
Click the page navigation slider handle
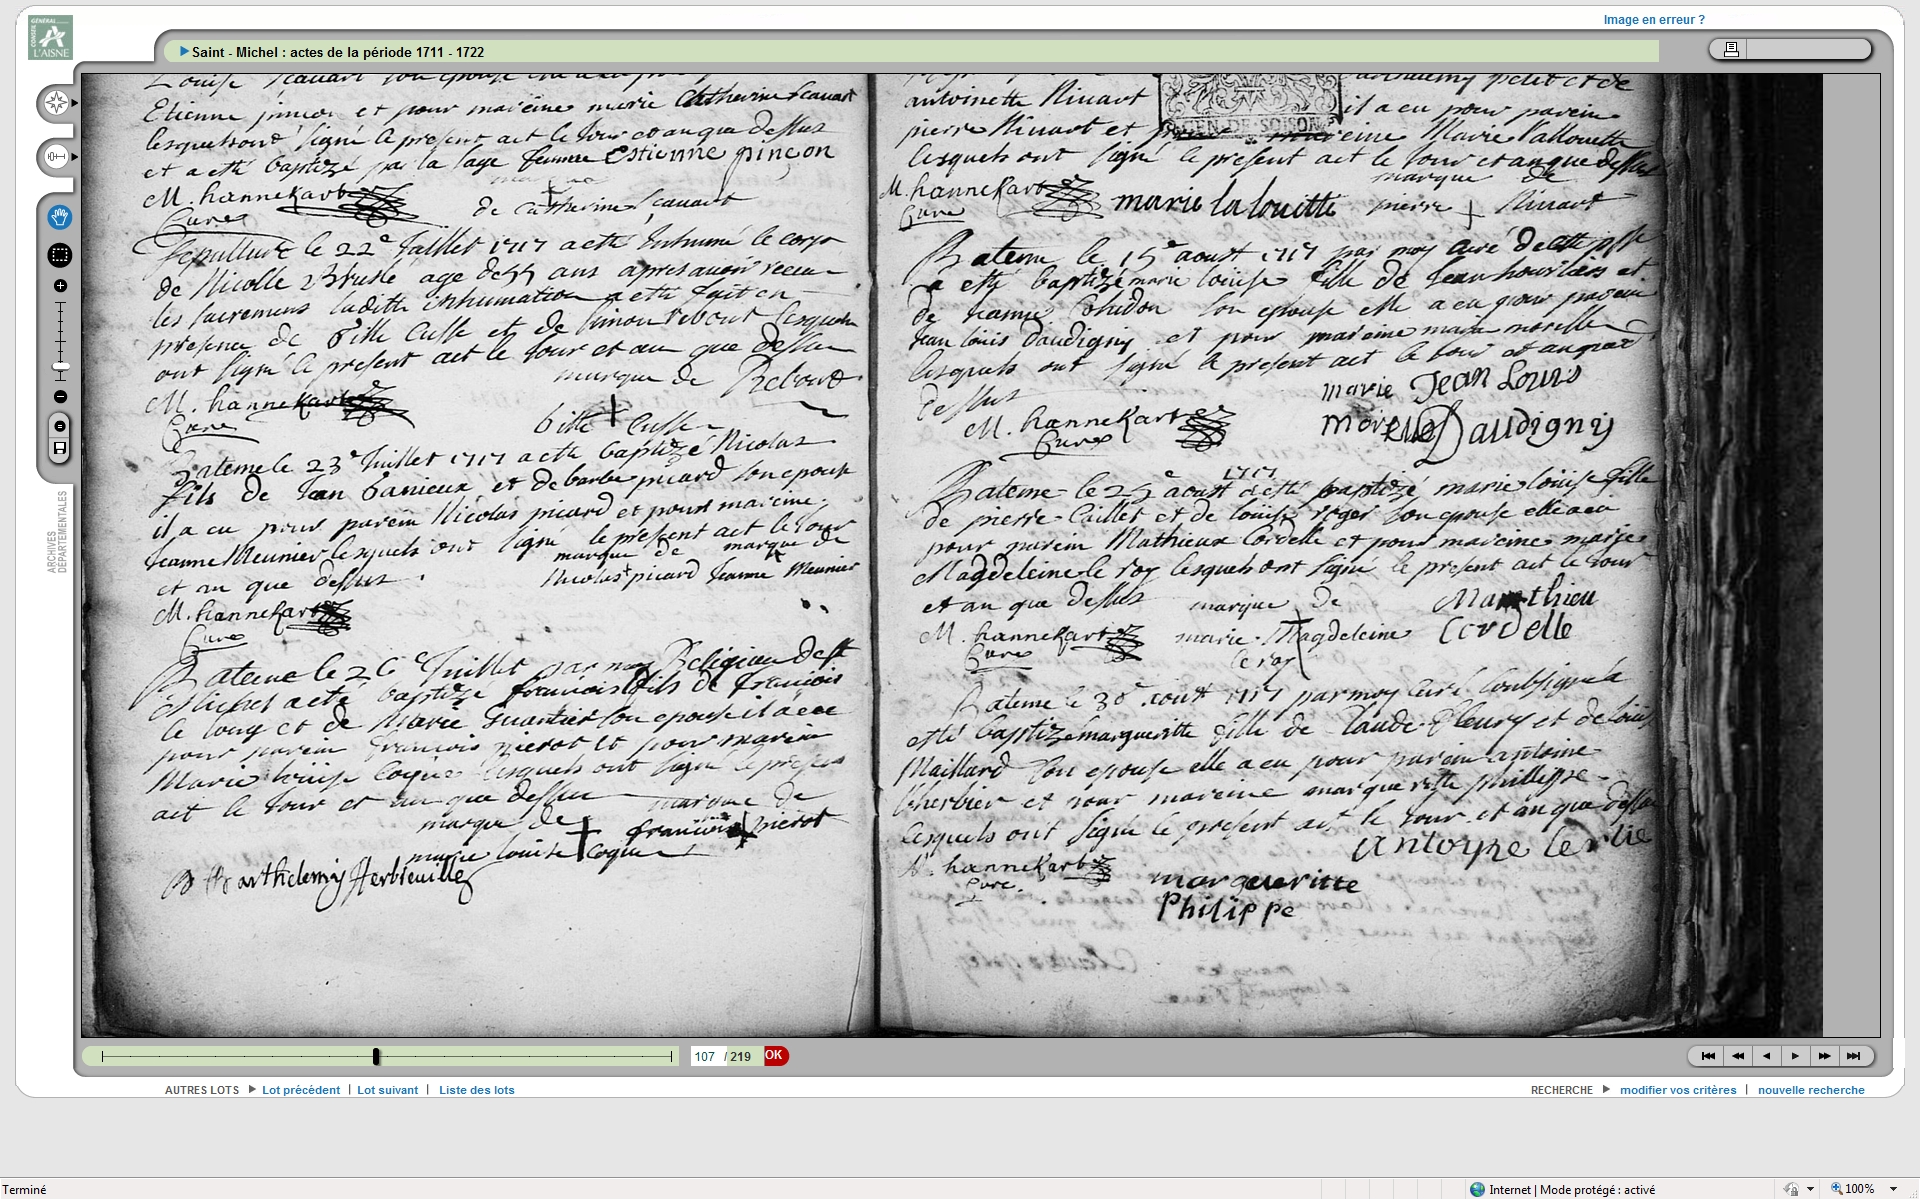(x=376, y=1056)
